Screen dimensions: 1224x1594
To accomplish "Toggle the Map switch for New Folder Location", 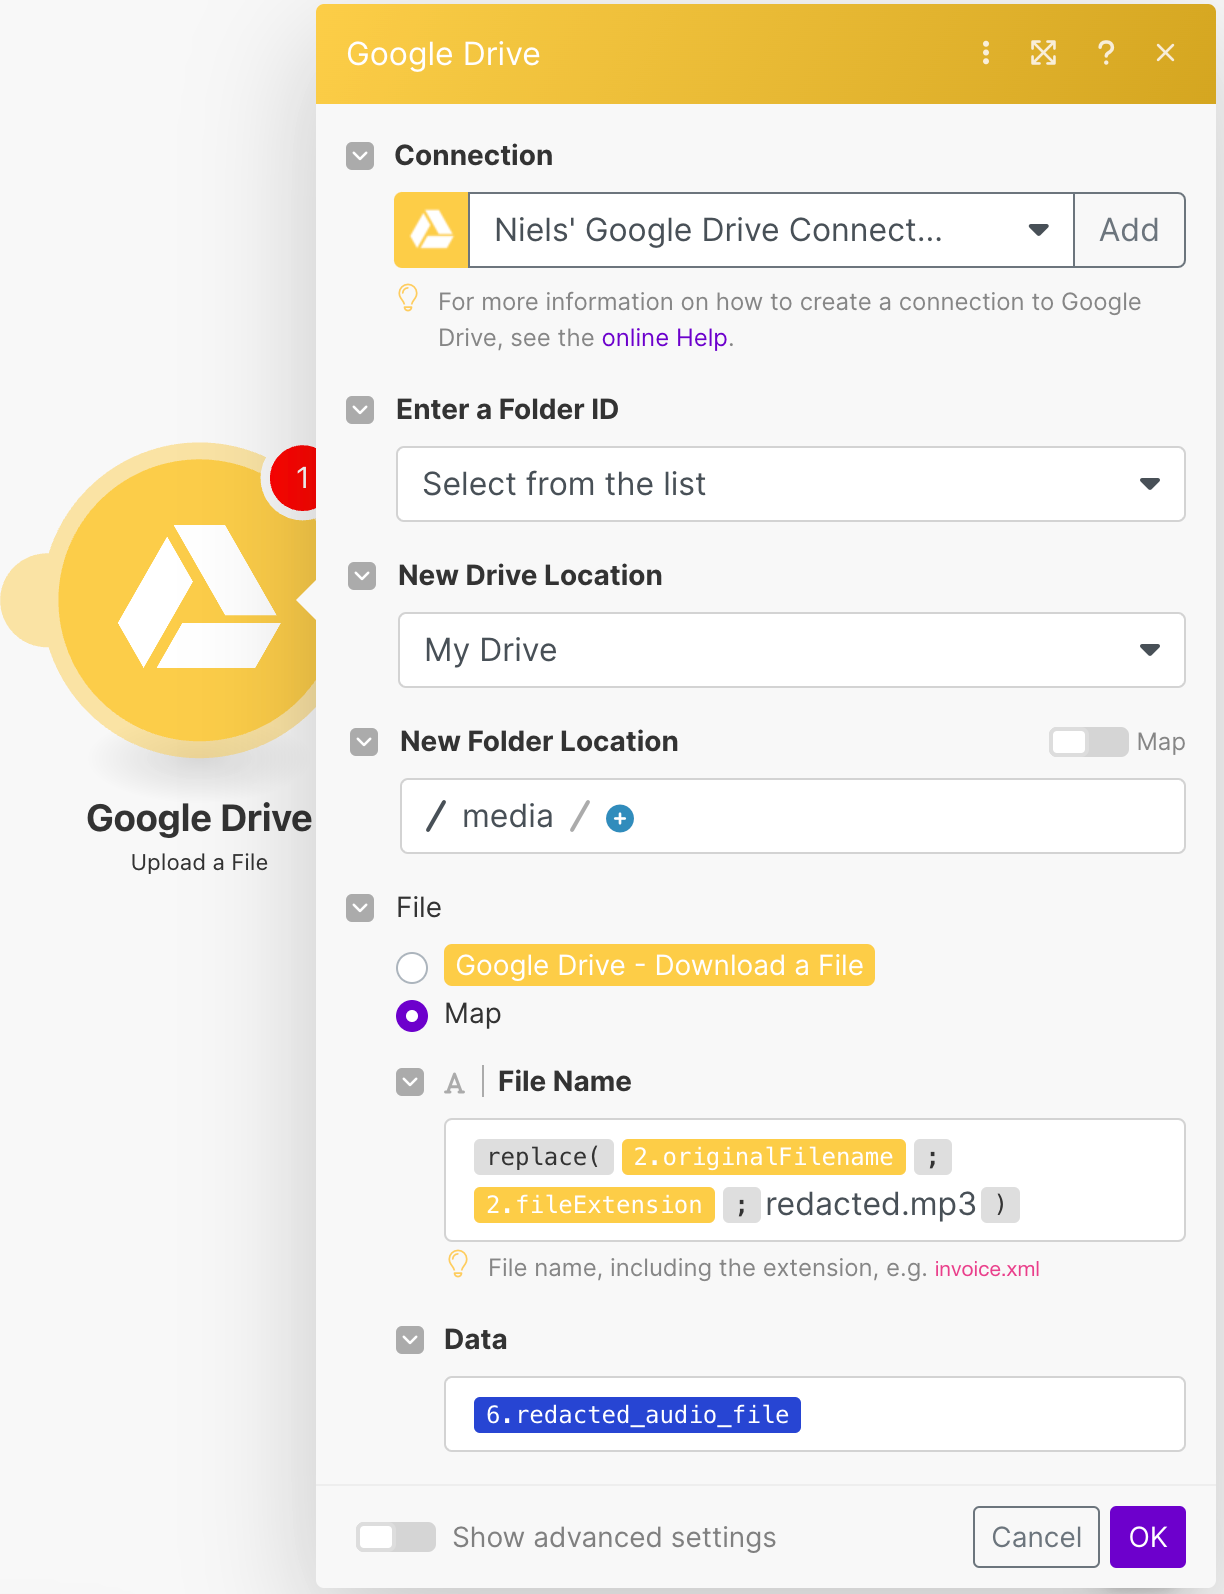I will [x=1088, y=742].
